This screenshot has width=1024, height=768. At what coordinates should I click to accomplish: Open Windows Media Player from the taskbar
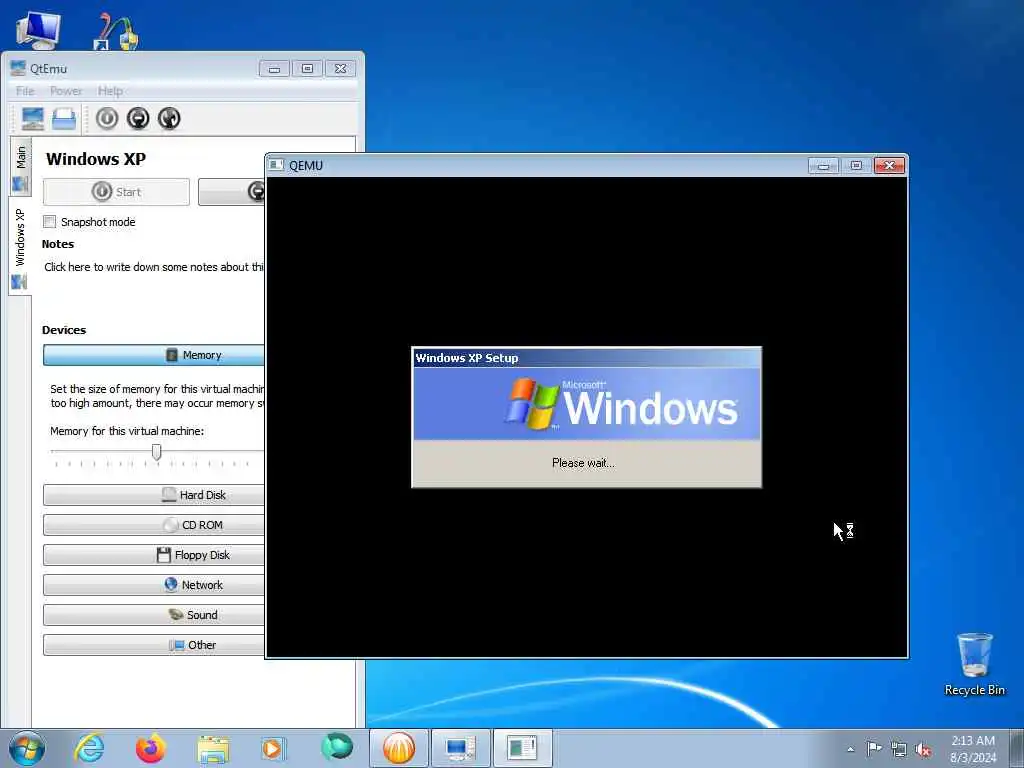click(274, 748)
